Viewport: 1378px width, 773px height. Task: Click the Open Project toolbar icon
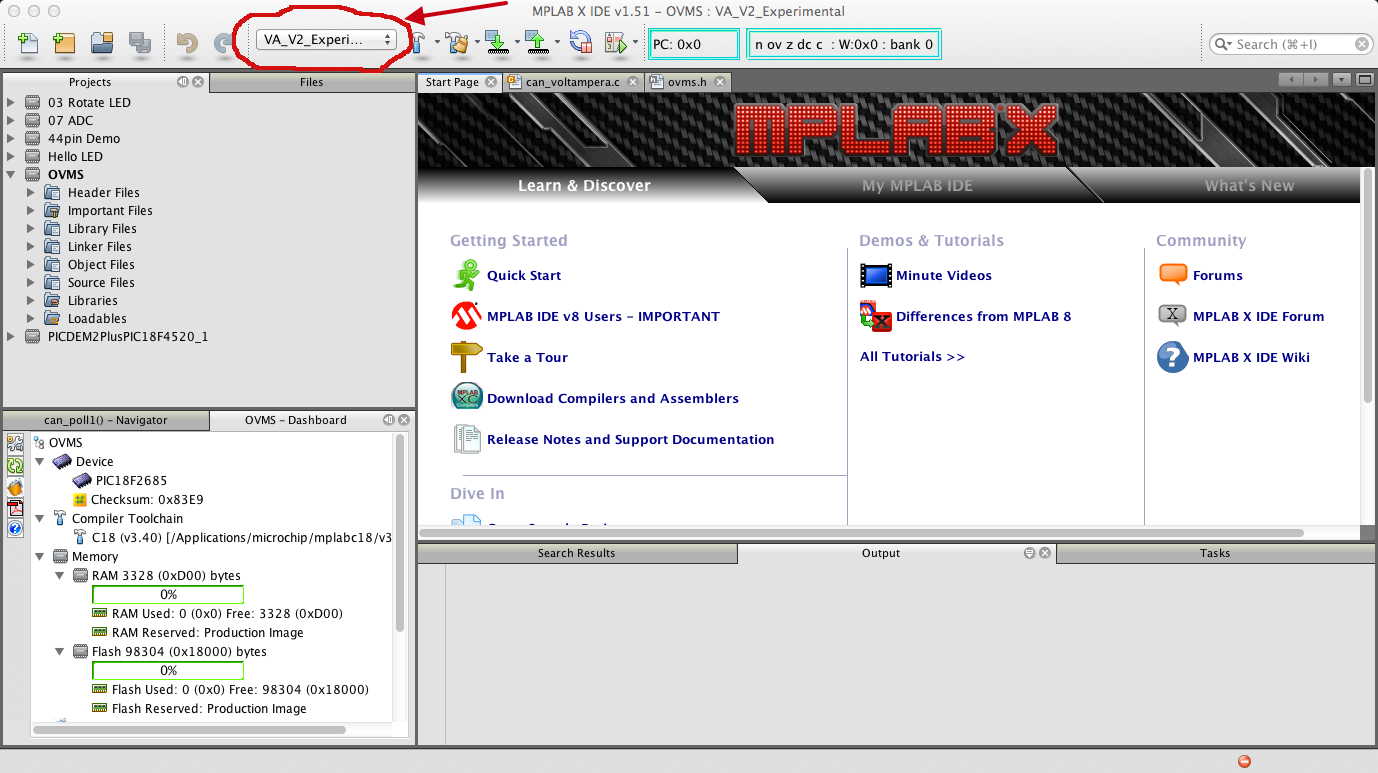[101, 43]
